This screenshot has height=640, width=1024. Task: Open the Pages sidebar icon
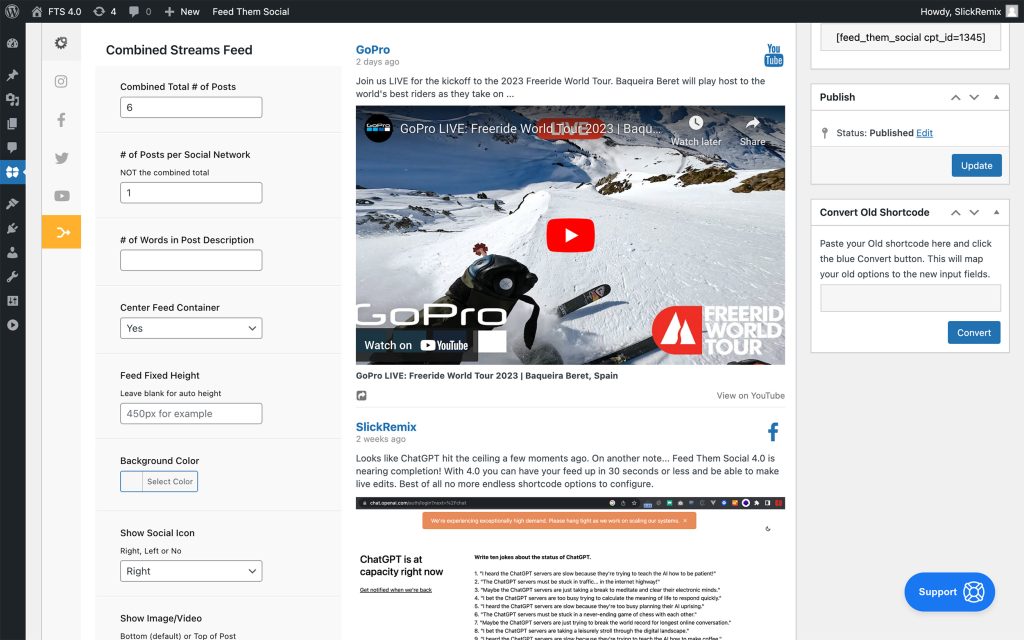(12, 123)
